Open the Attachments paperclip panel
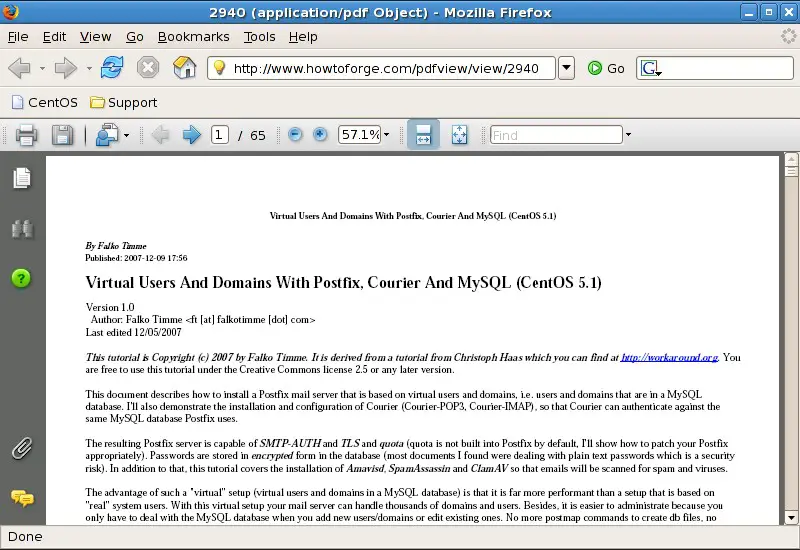The image size is (800, 550). point(22,448)
